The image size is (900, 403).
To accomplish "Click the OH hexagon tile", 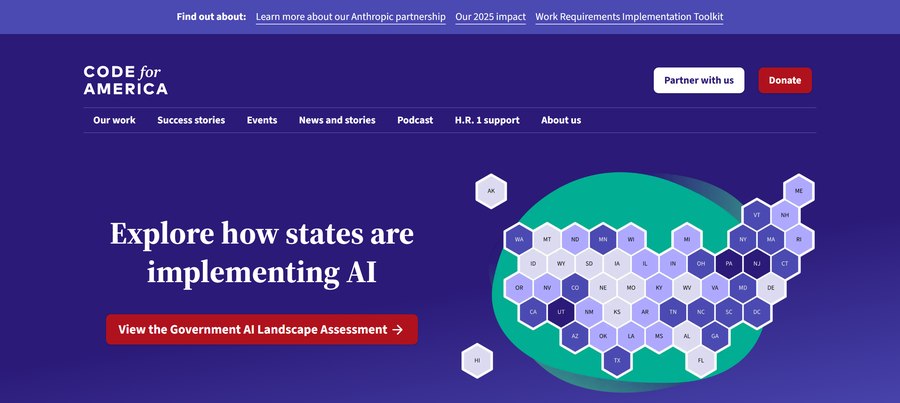I will point(701,264).
